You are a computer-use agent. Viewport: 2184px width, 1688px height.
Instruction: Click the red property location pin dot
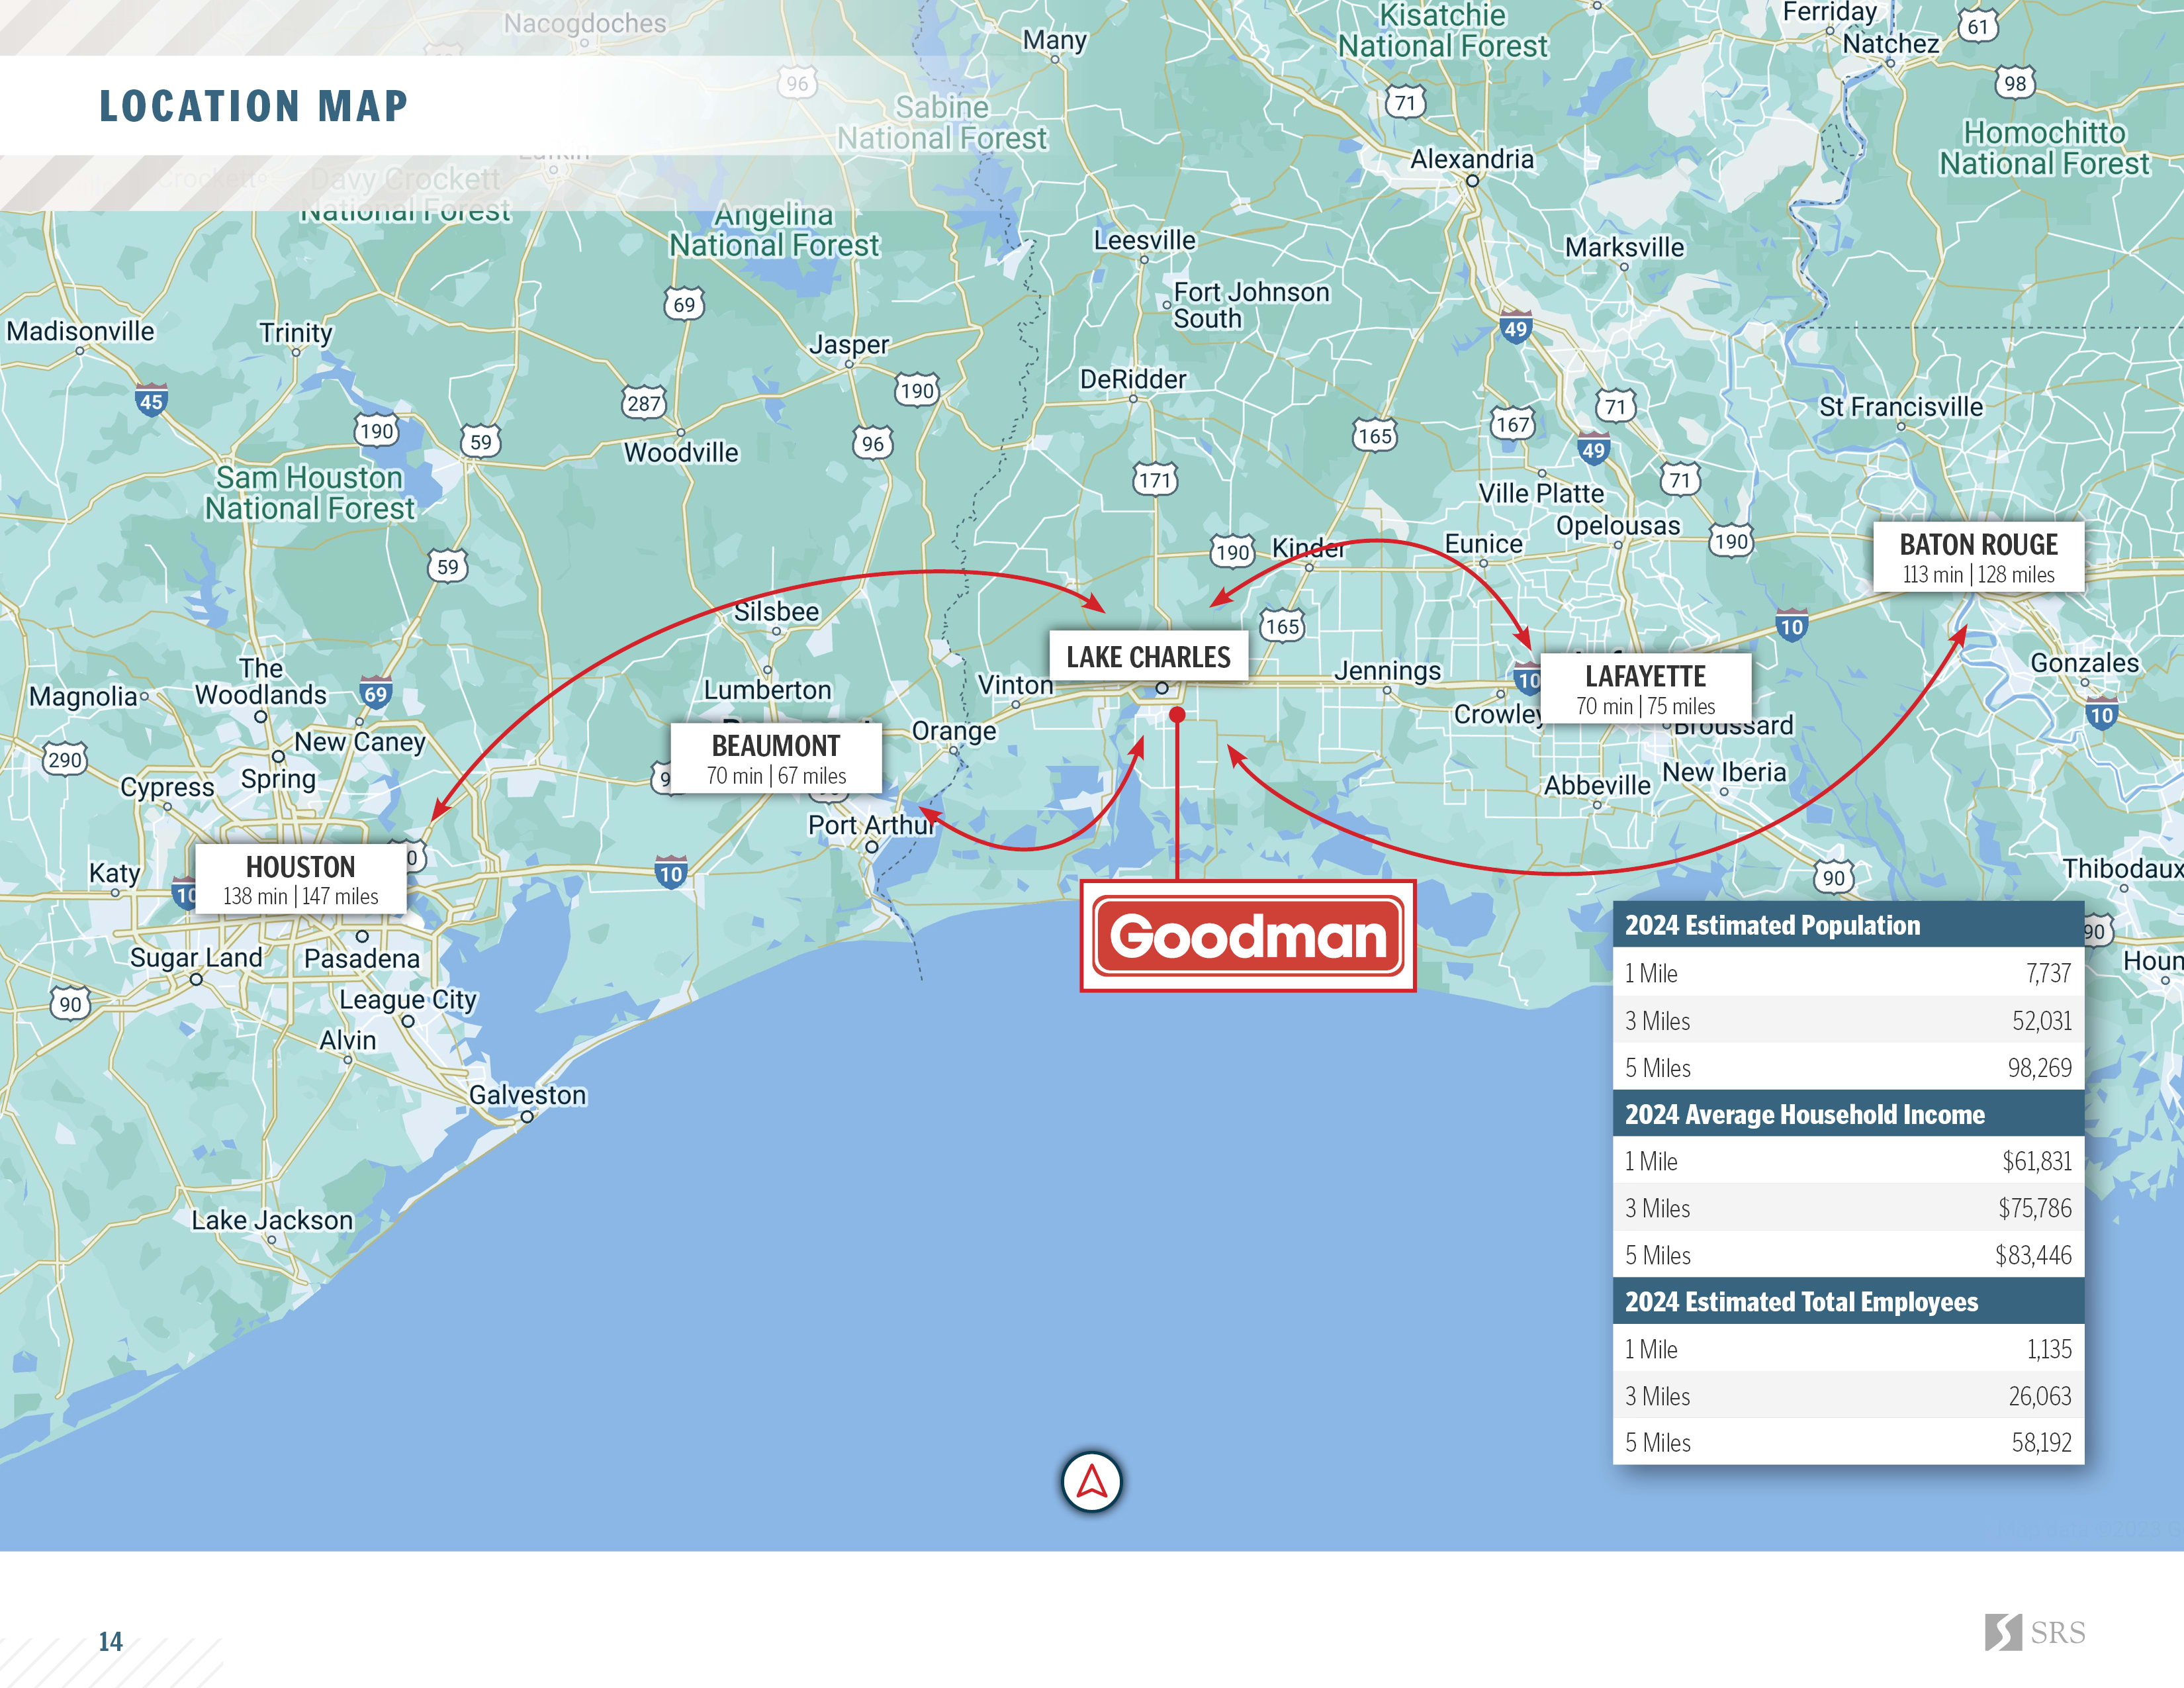pyautogui.click(x=1177, y=714)
